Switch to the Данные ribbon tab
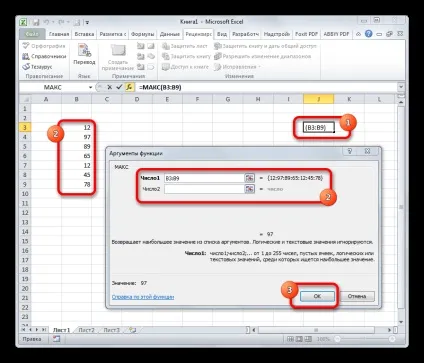This screenshot has height=363, width=424. 170,34
